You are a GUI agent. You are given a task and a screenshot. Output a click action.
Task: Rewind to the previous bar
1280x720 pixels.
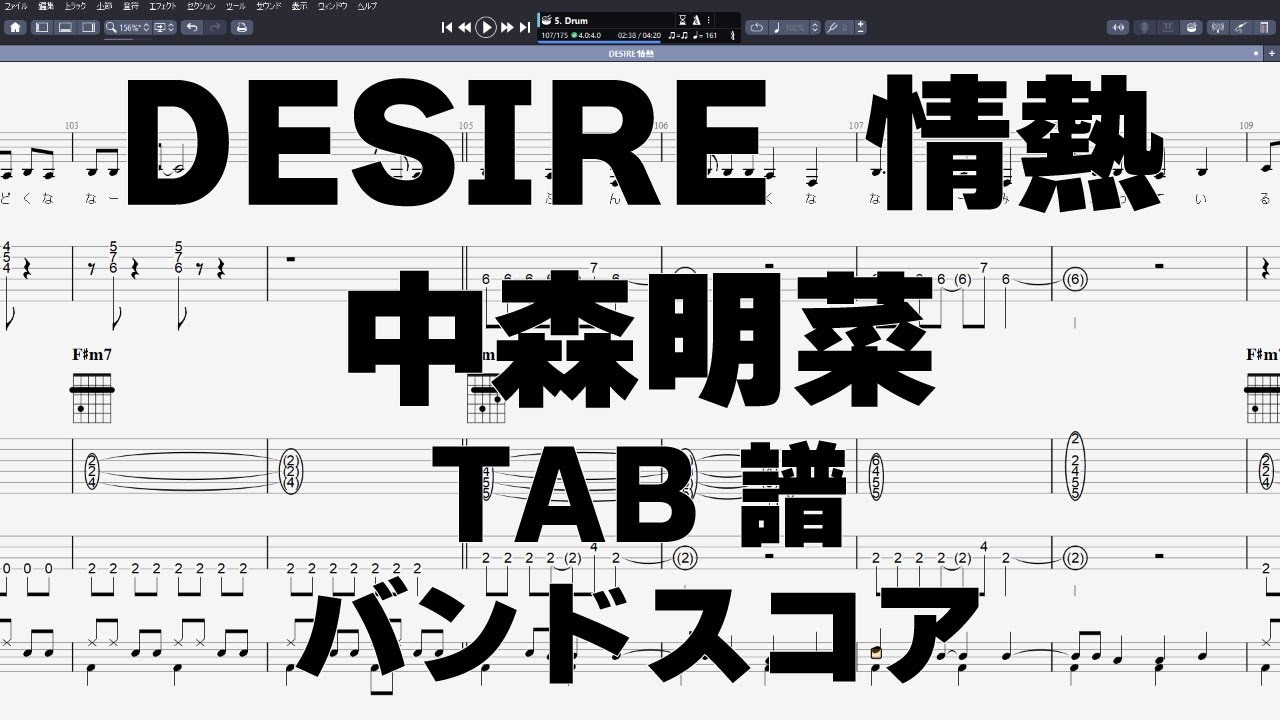465,28
